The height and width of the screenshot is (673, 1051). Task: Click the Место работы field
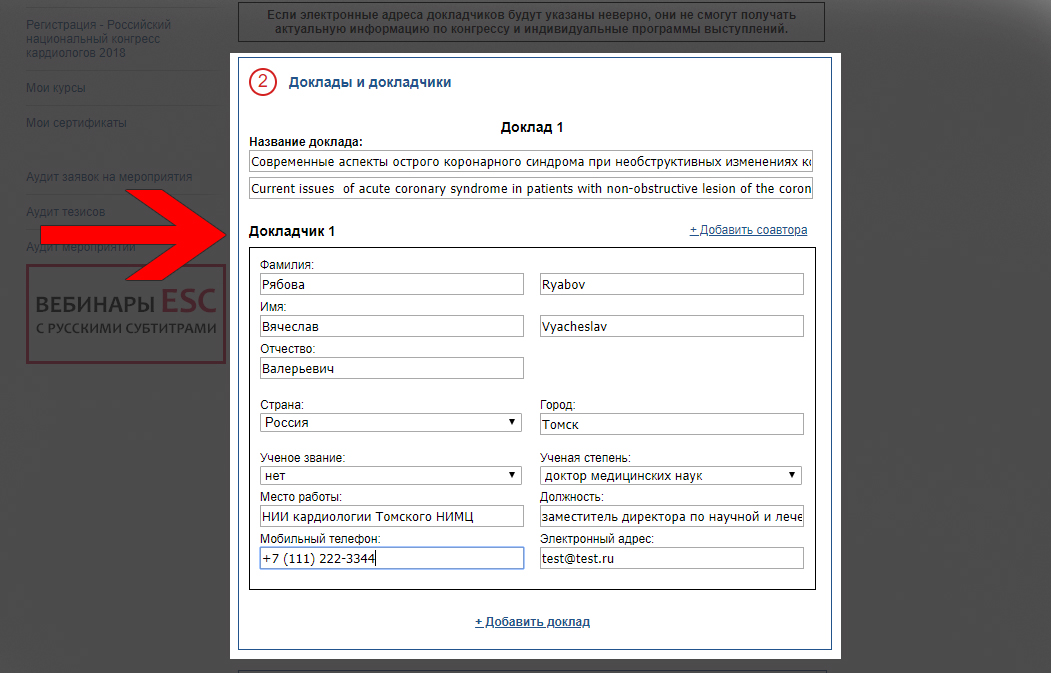coord(391,516)
